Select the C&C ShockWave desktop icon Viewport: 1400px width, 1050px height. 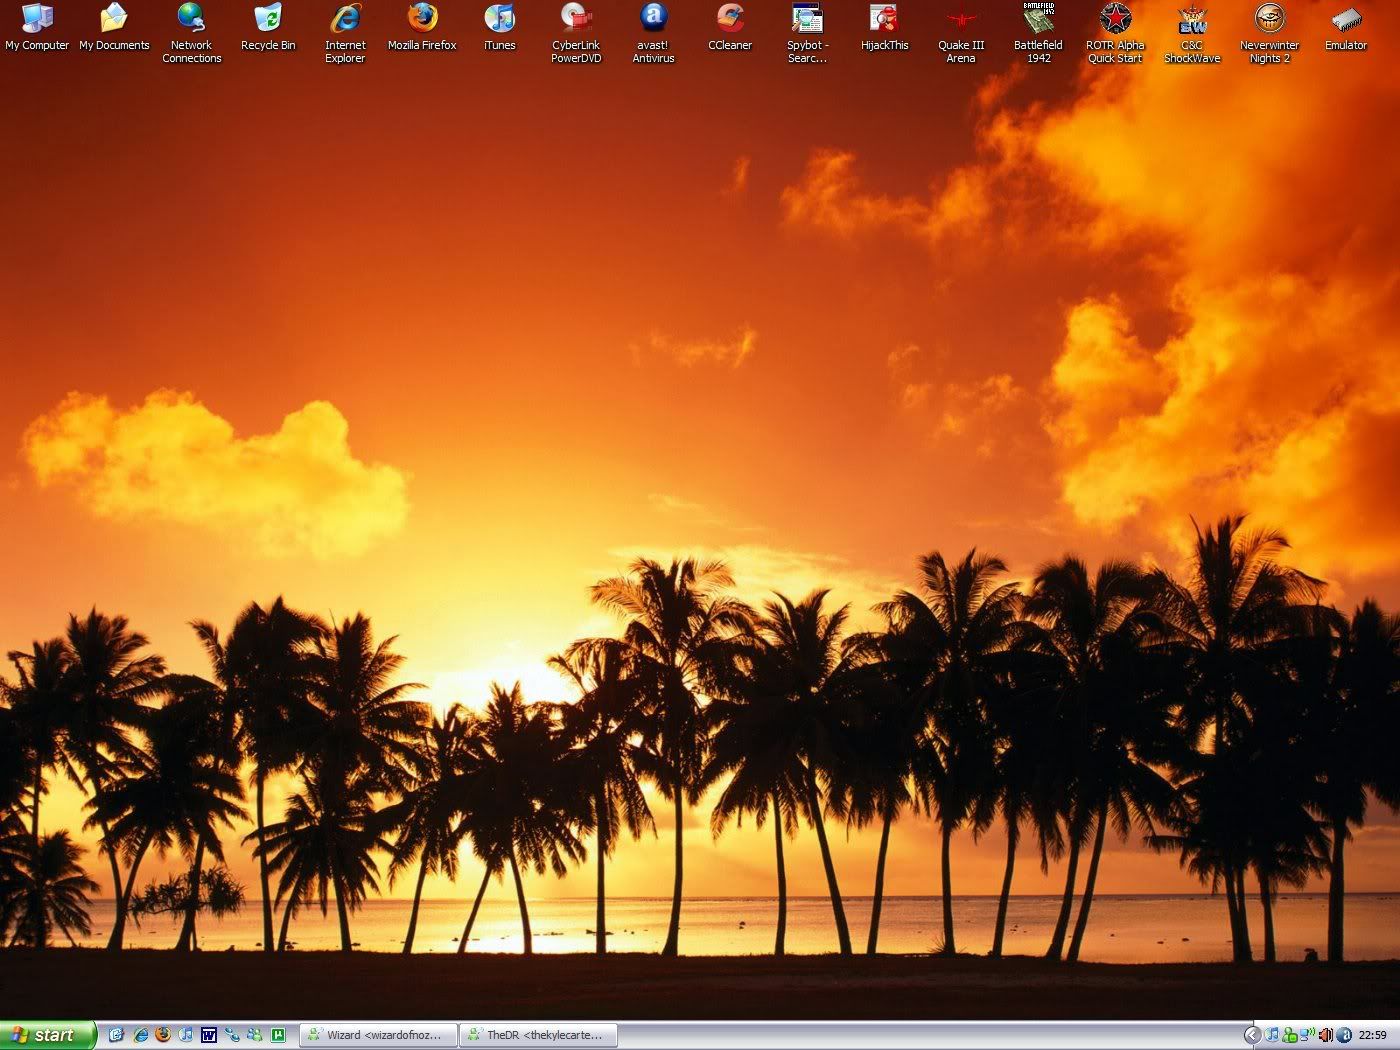point(1192,34)
